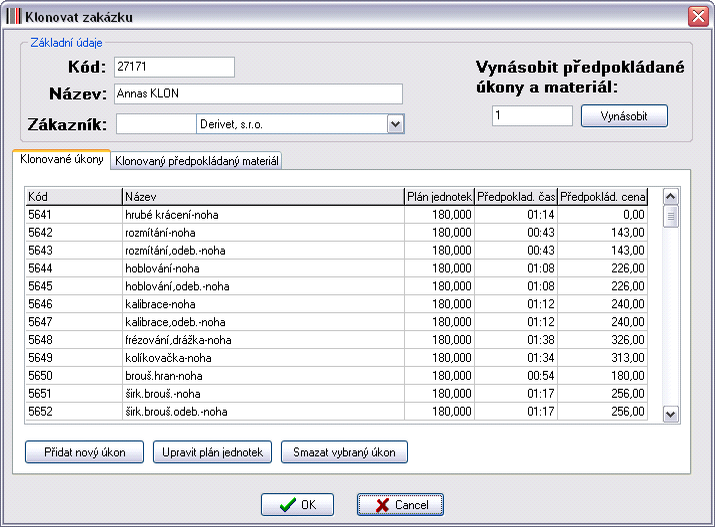Click the 01:14 time cell
Screen dimensions: 715x527
click(x=516, y=215)
